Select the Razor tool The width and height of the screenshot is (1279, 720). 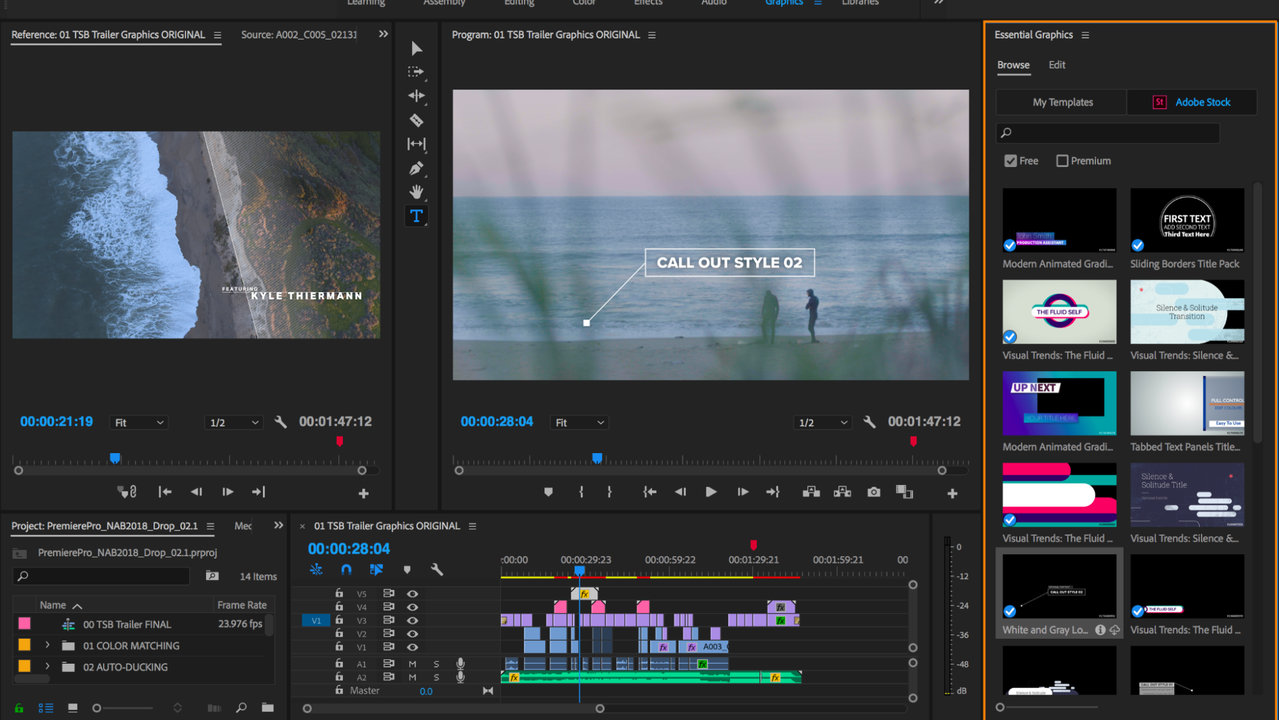tap(416, 120)
